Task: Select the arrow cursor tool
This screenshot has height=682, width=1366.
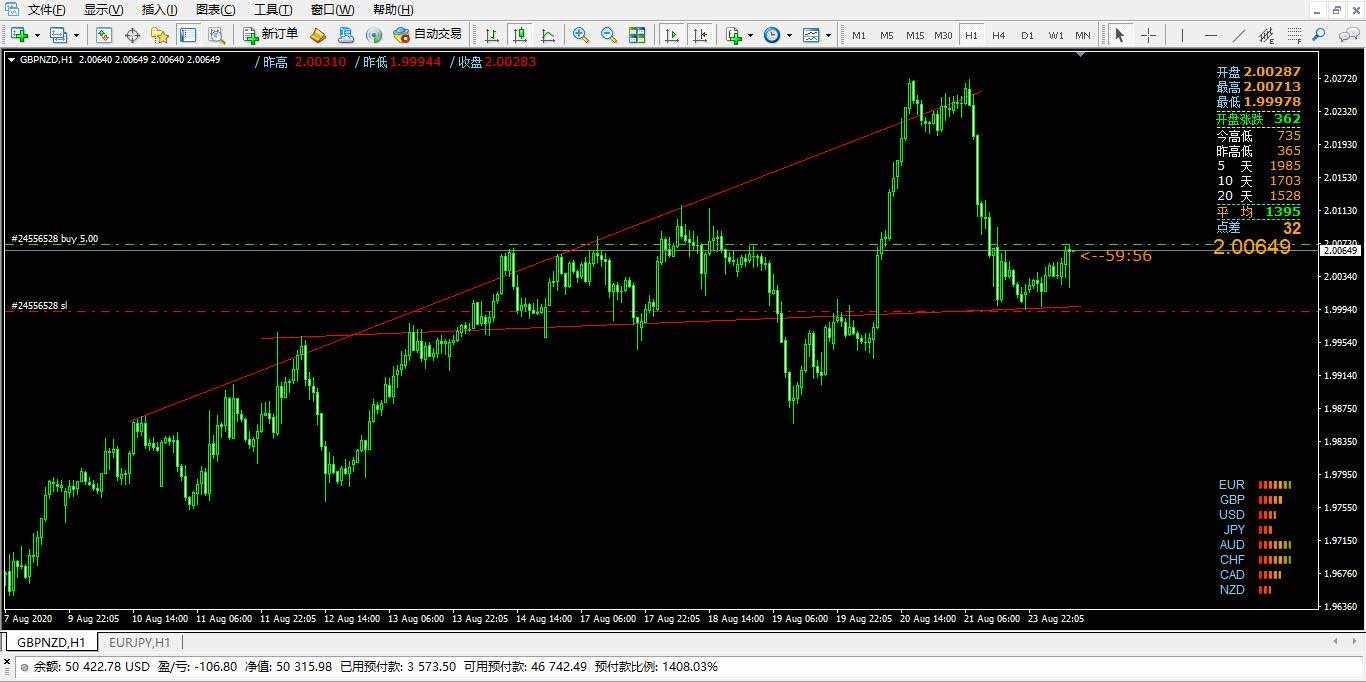Action: click(1120, 35)
